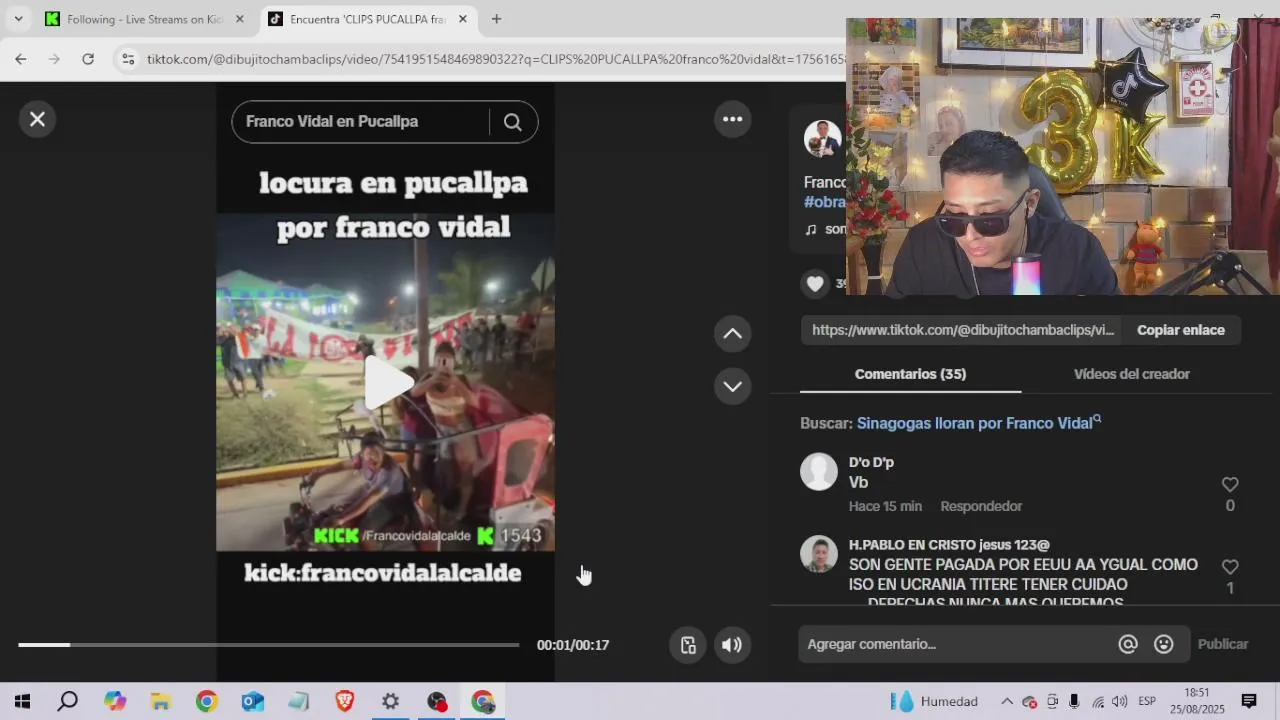Open Windows taskbar search

[x=67, y=702]
